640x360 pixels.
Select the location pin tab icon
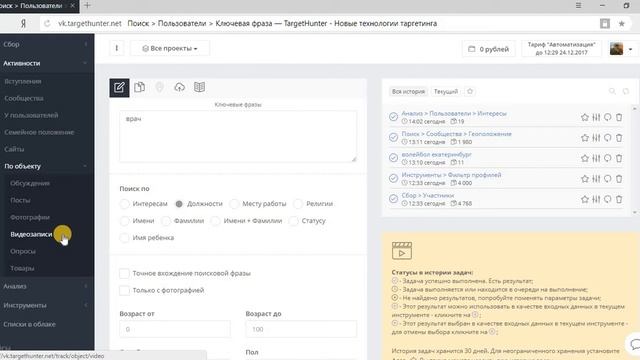[160, 87]
